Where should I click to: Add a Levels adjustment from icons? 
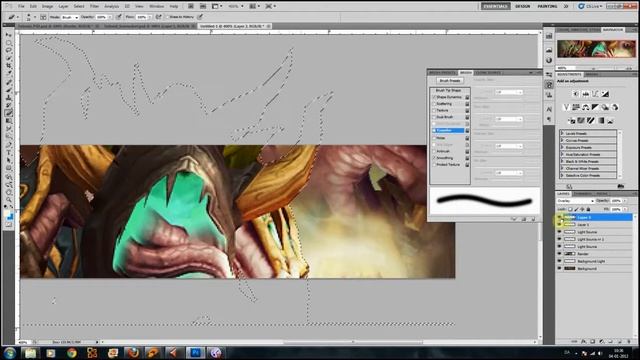click(x=586, y=94)
